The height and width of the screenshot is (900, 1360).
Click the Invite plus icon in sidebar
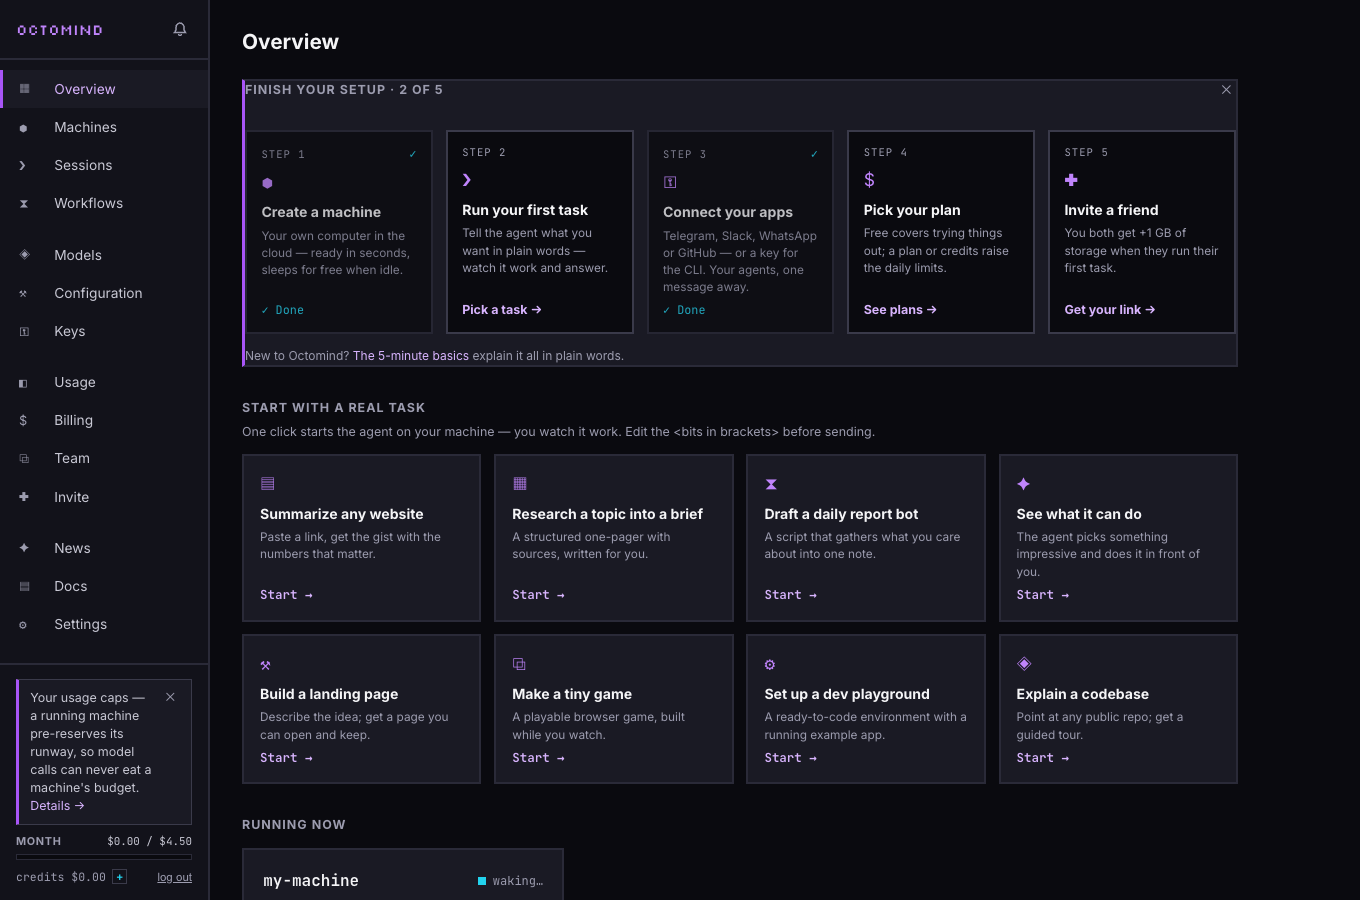[x=24, y=497]
